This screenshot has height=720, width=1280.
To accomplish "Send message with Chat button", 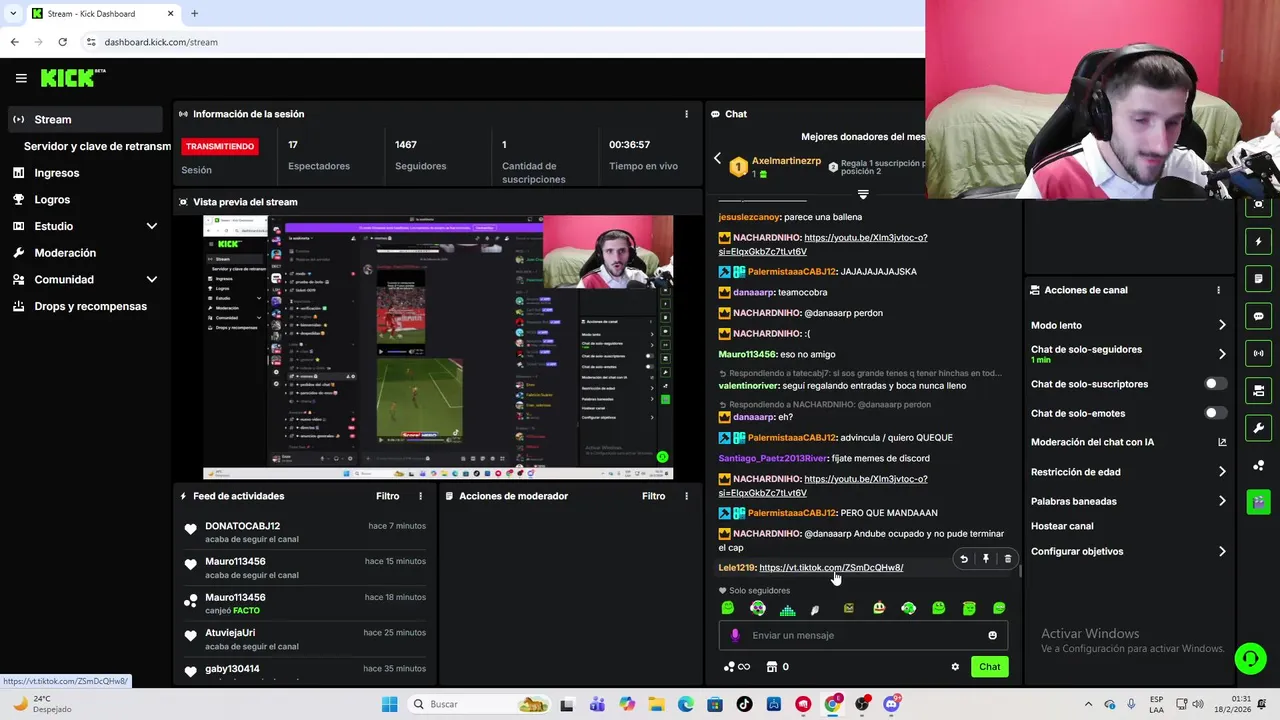I will pyautogui.click(x=989, y=667).
